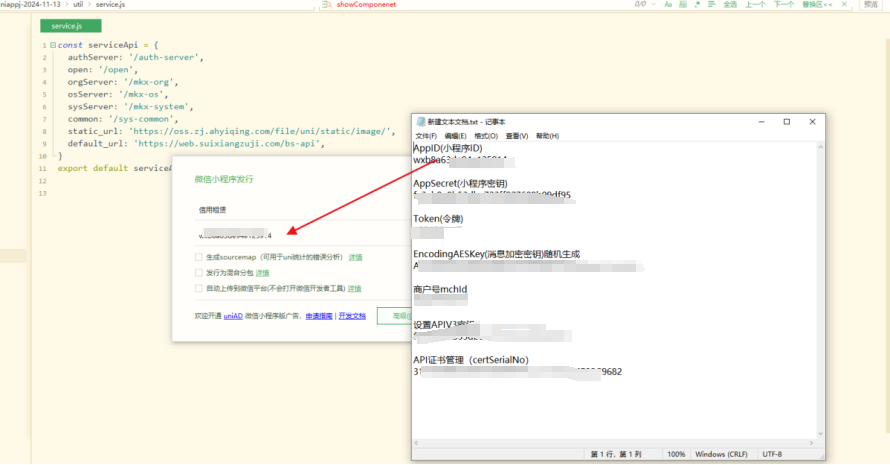Click Windows (CRLF) in Notepad status bar

pyautogui.click(x=721, y=454)
